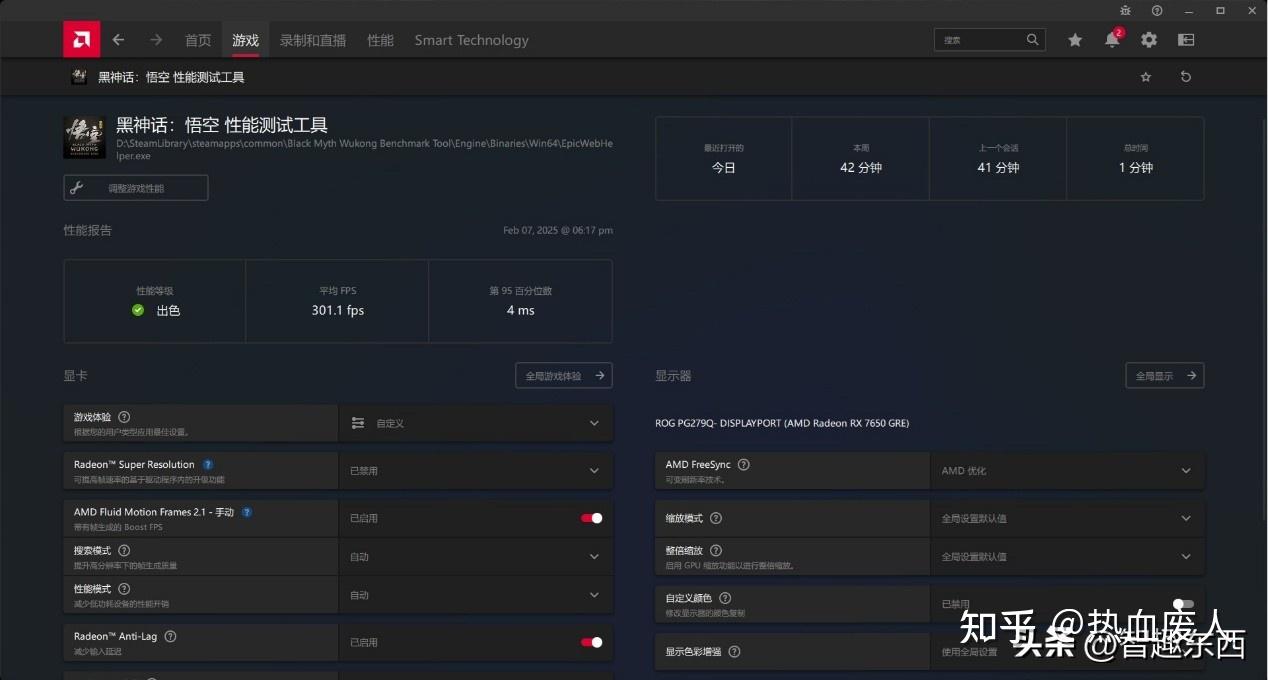Screen dimensions: 1268x680
Task: Open the 游戏体验 preset dropdown showing 自定义
Action: (476, 423)
